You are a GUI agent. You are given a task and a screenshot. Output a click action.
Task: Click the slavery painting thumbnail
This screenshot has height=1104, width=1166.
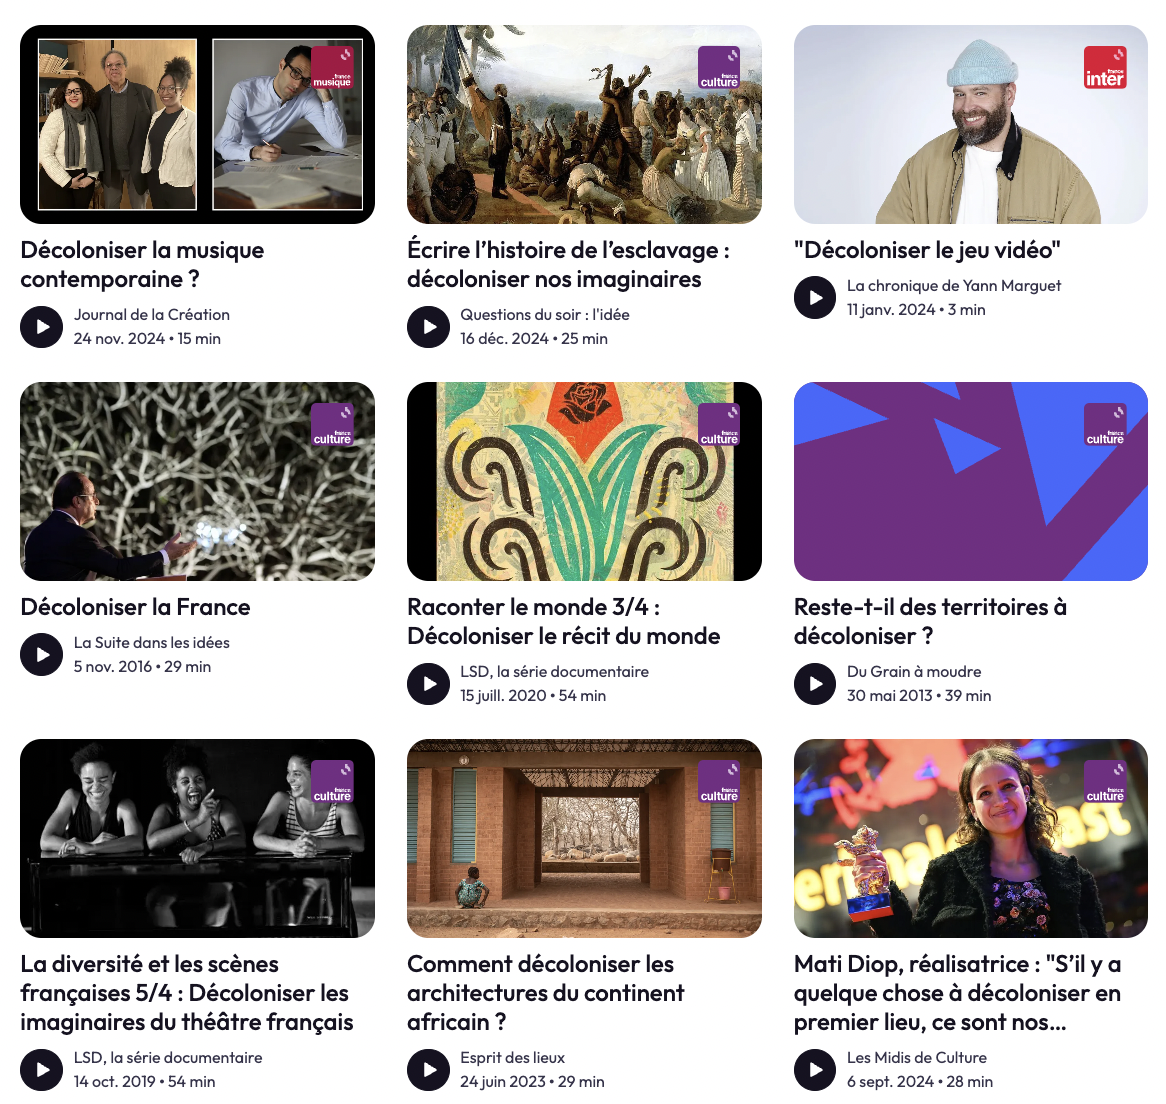tap(584, 124)
